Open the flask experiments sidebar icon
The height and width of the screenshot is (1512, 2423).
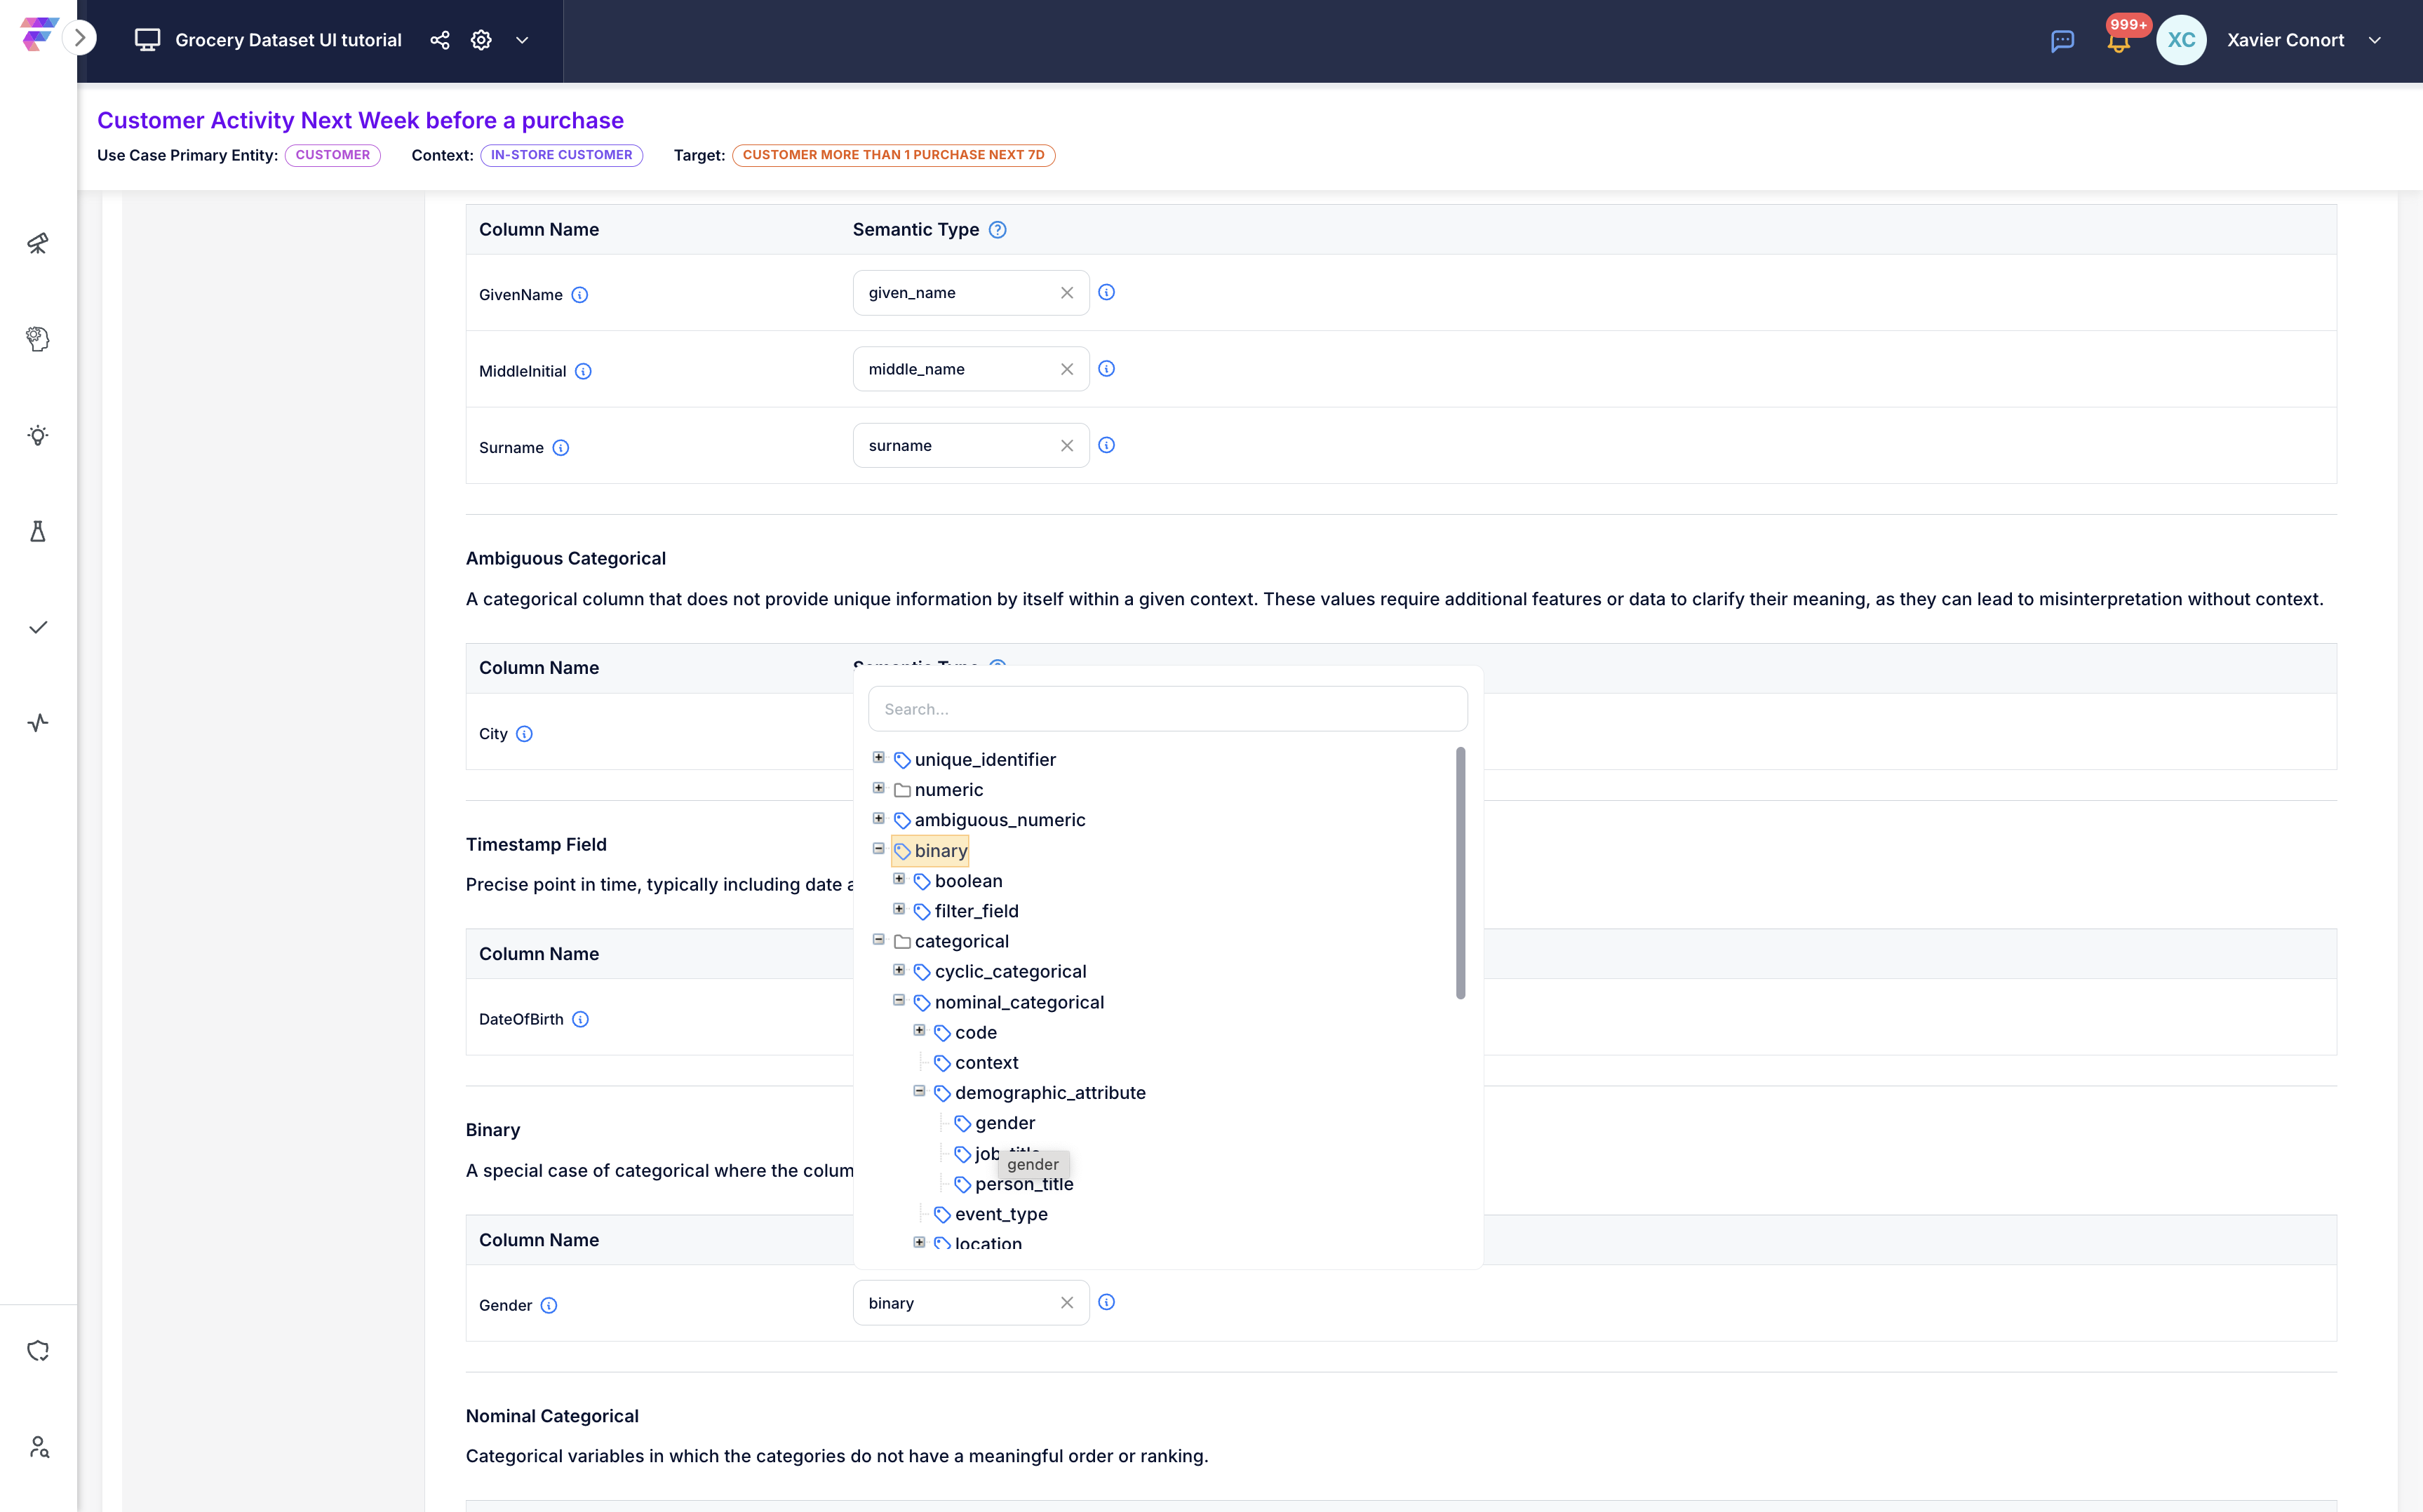point(38,531)
